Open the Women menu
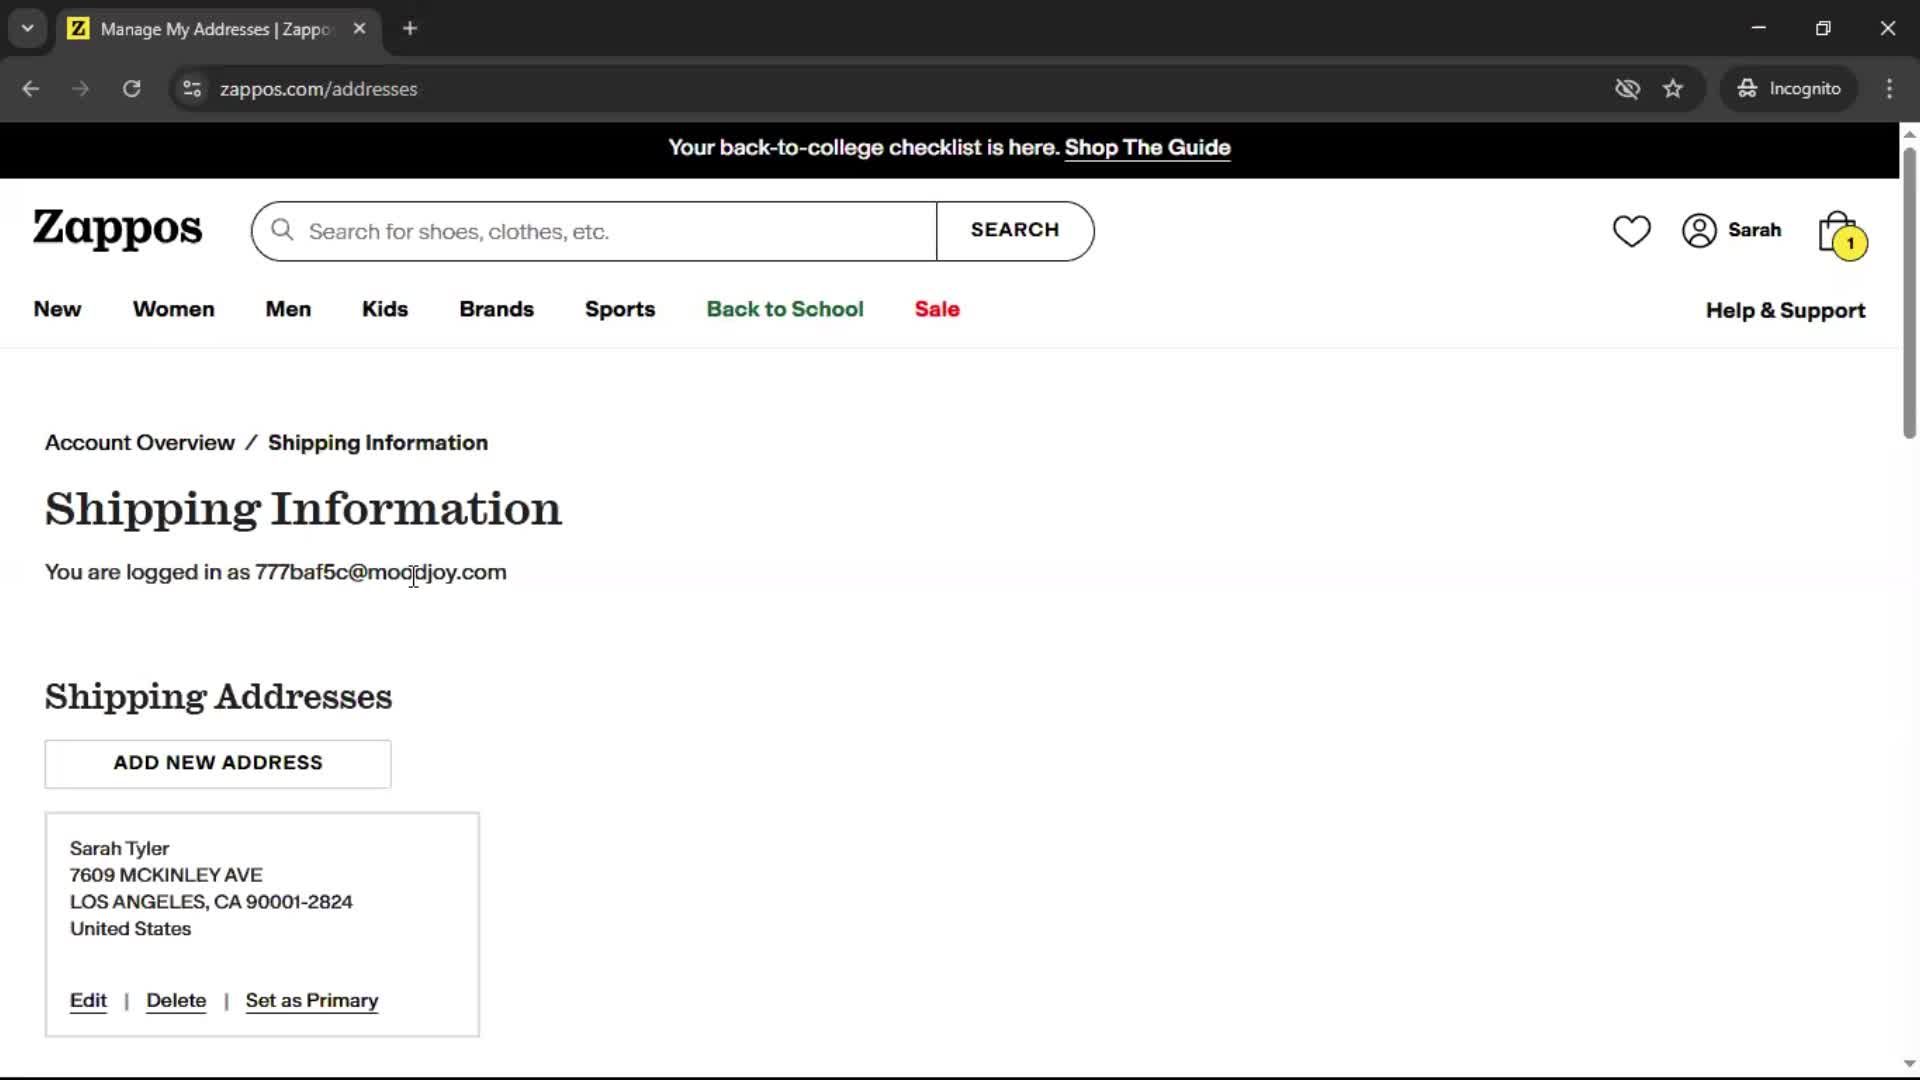Screen dimensions: 1920x1080 coord(173,309)
